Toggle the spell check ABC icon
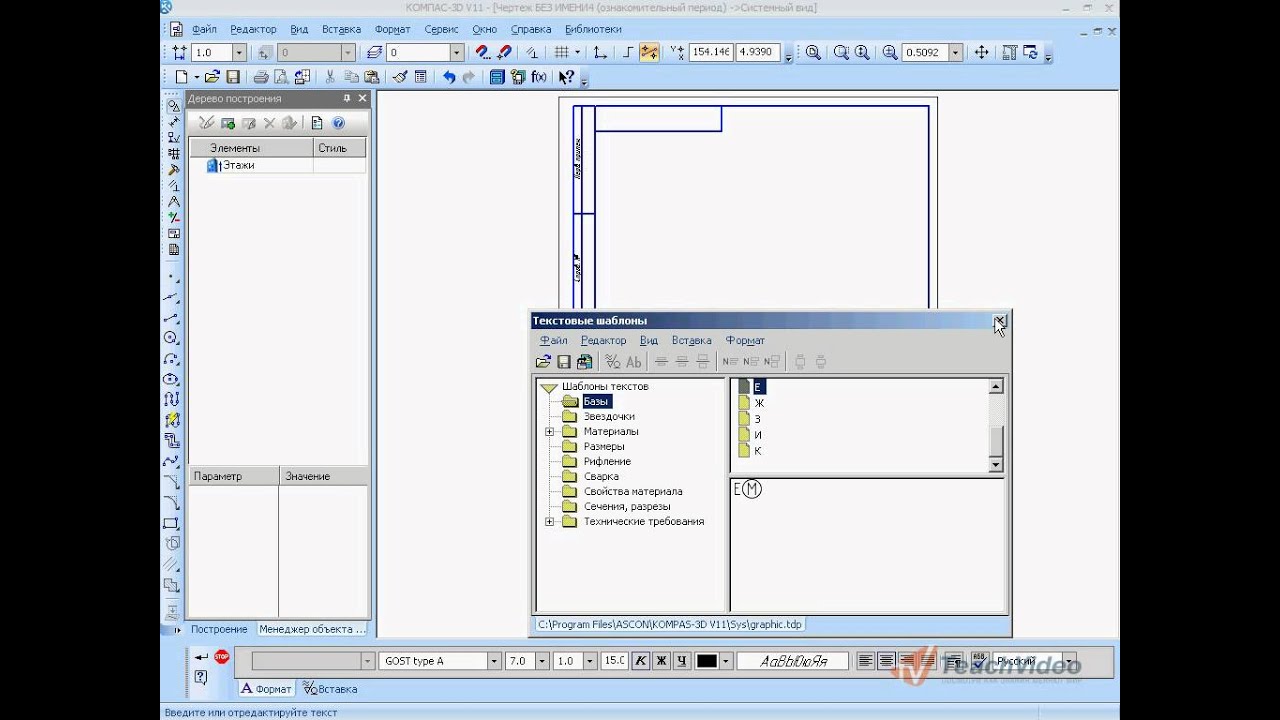1280x720 pixels. [979, 661]
